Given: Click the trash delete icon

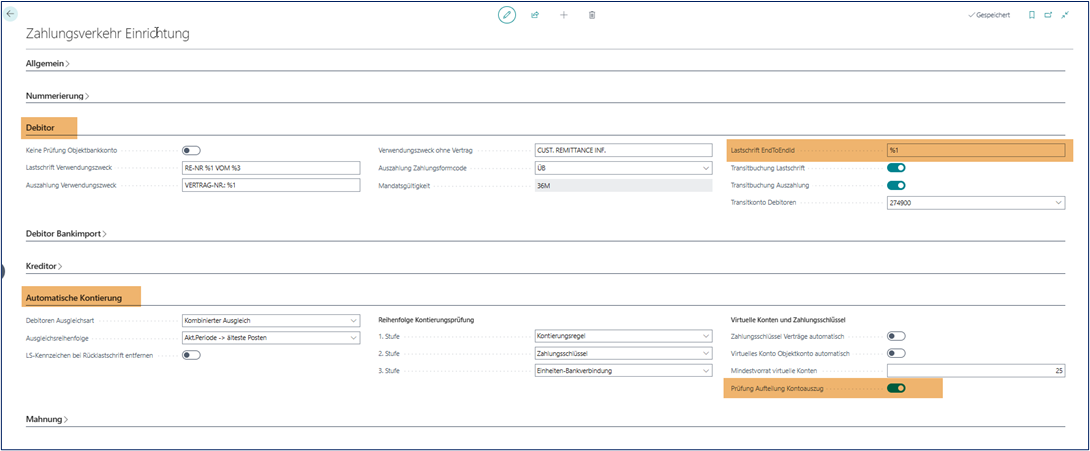Looking at the screenshot, I should [592, 15].
